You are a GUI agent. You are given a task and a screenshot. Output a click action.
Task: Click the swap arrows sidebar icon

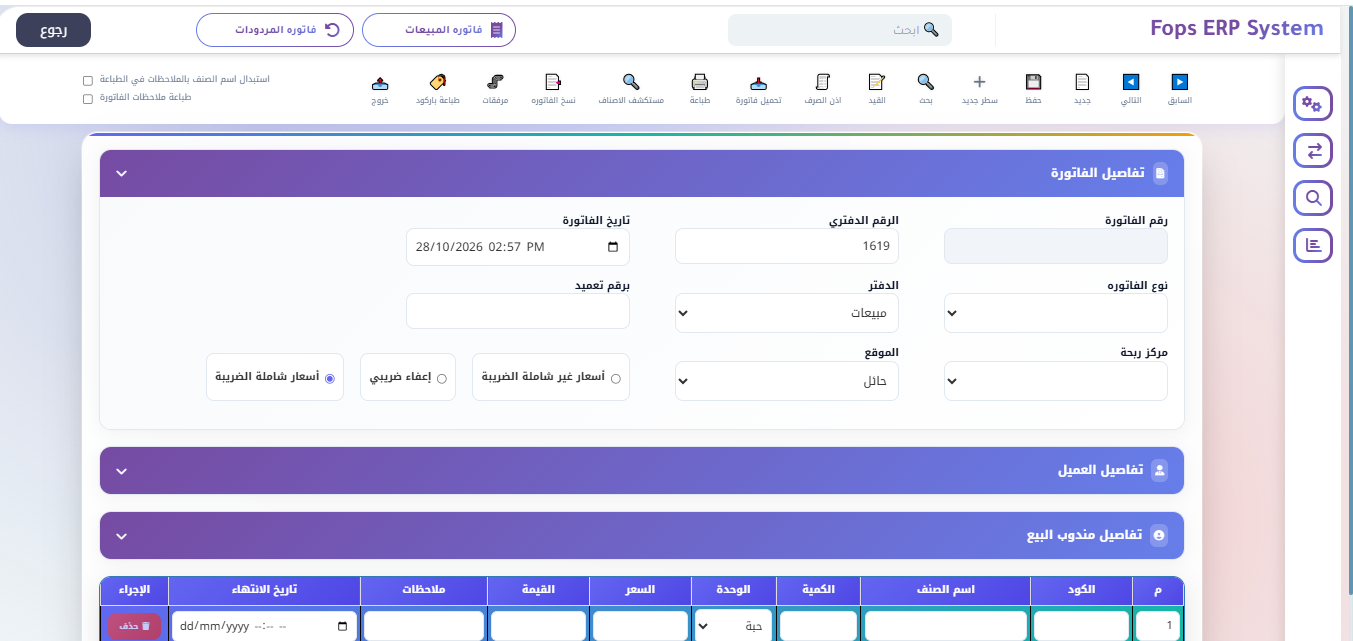click(1313, 151)
